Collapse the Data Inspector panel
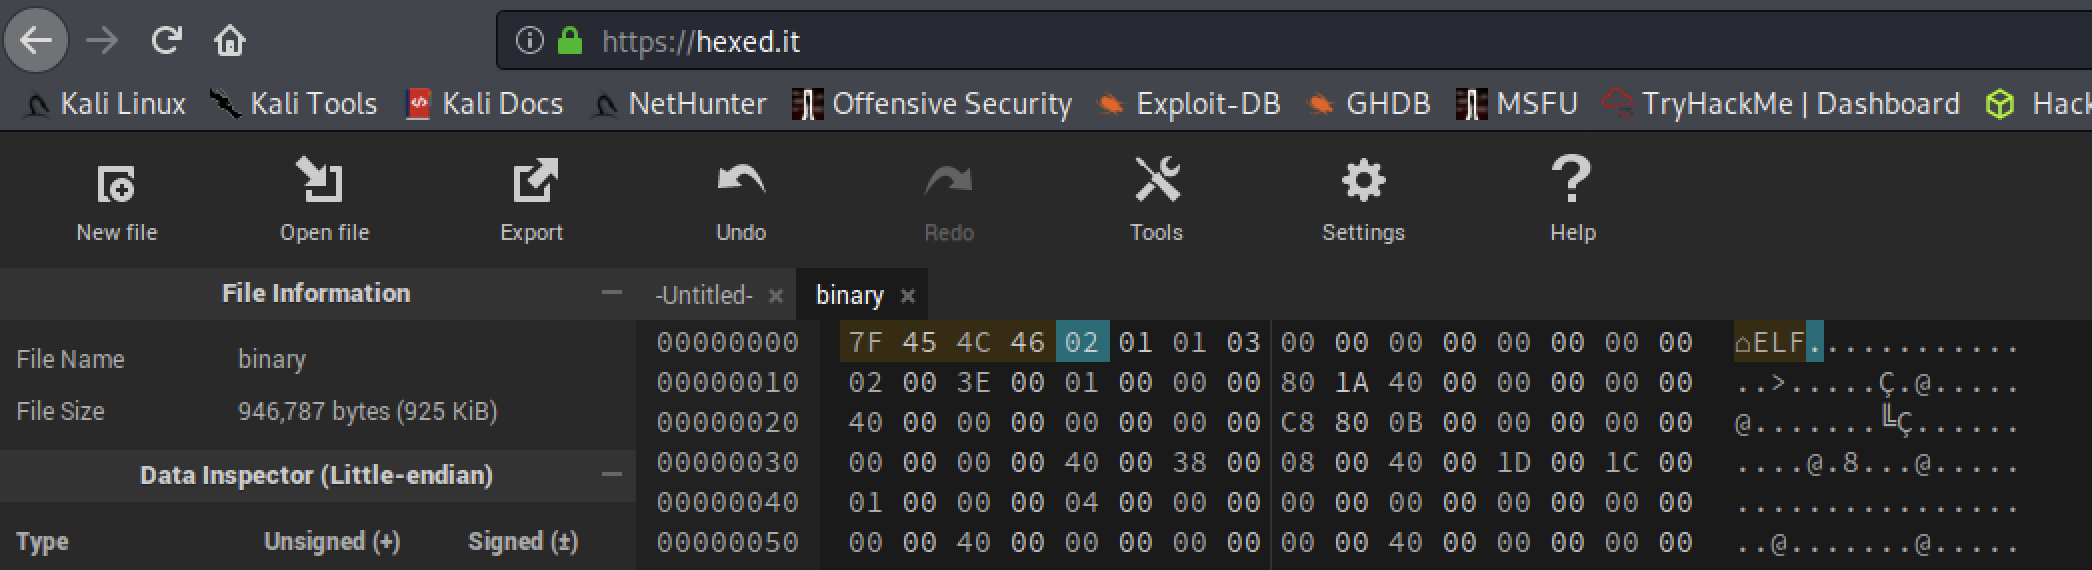 point(612,475)
